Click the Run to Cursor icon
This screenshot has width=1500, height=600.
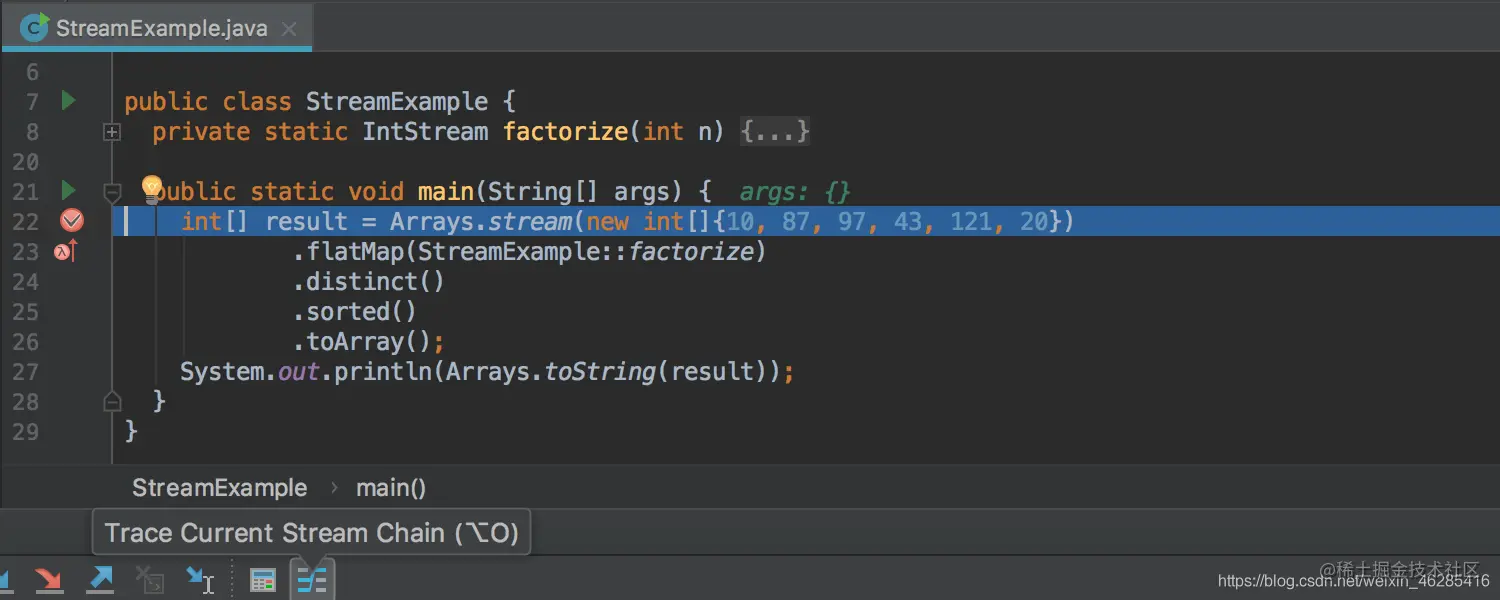pyautogui.click(x=200, y=579)
